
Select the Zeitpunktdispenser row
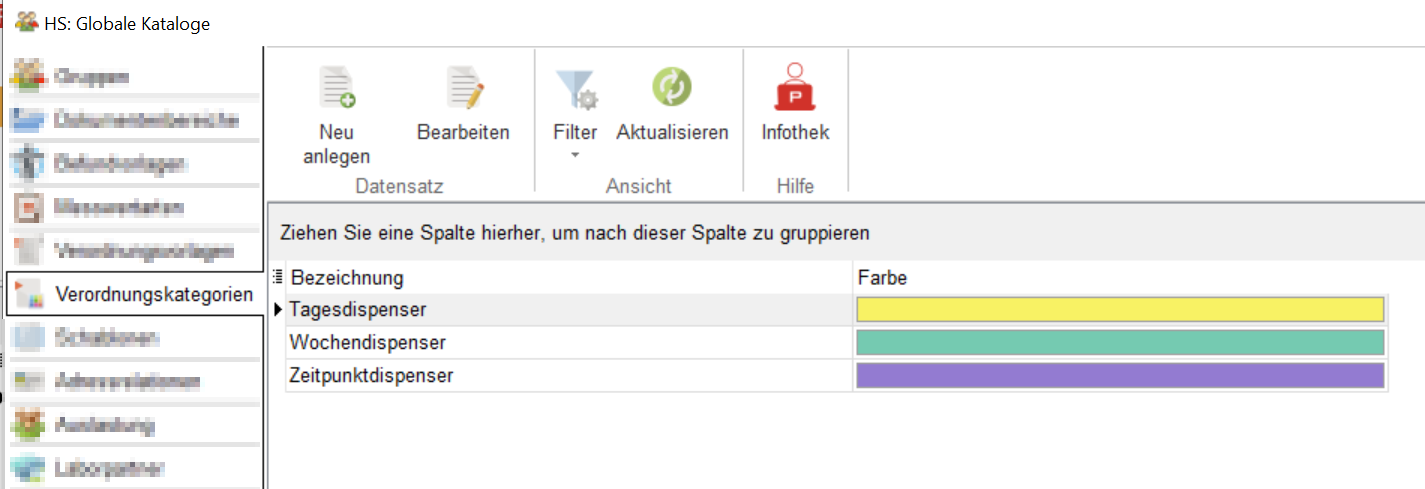click(371, 376)
